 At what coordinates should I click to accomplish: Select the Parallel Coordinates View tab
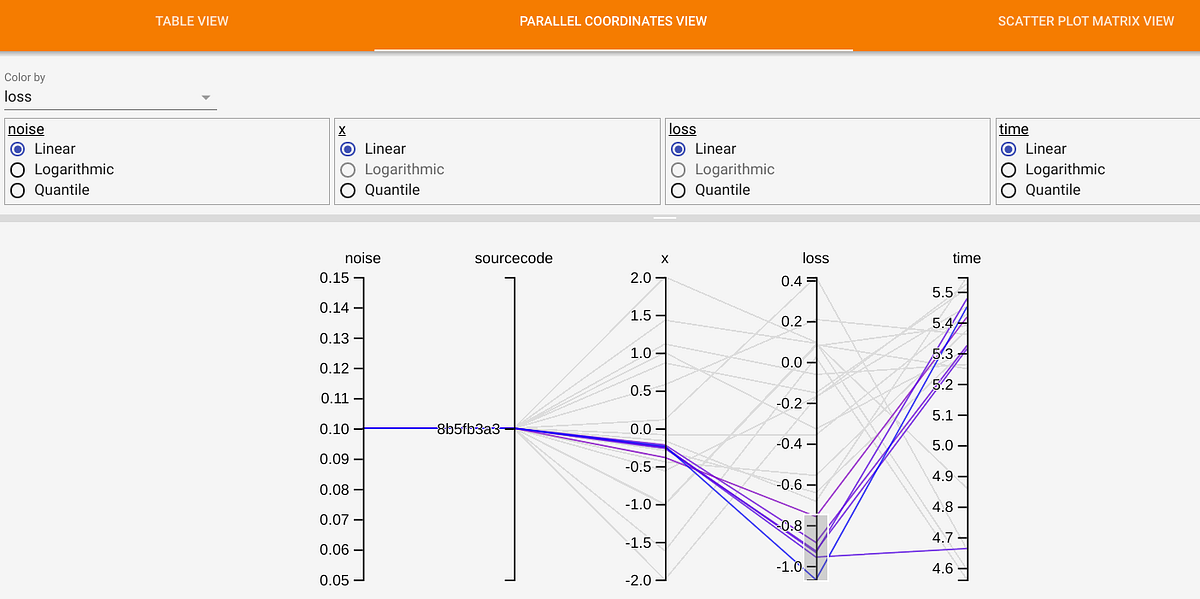click(x=613, y=21)
